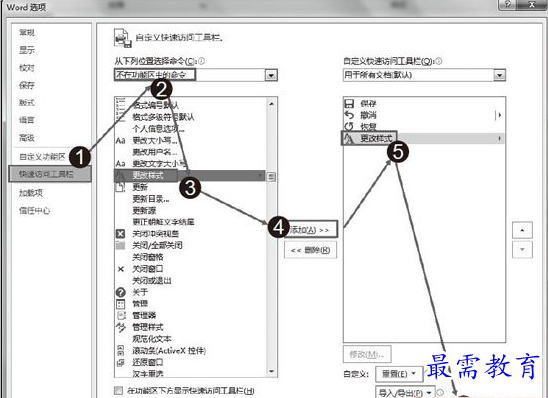Click the question mark icon beside 关于
Screen dimensions: 548x398
(x=121, y=292)
